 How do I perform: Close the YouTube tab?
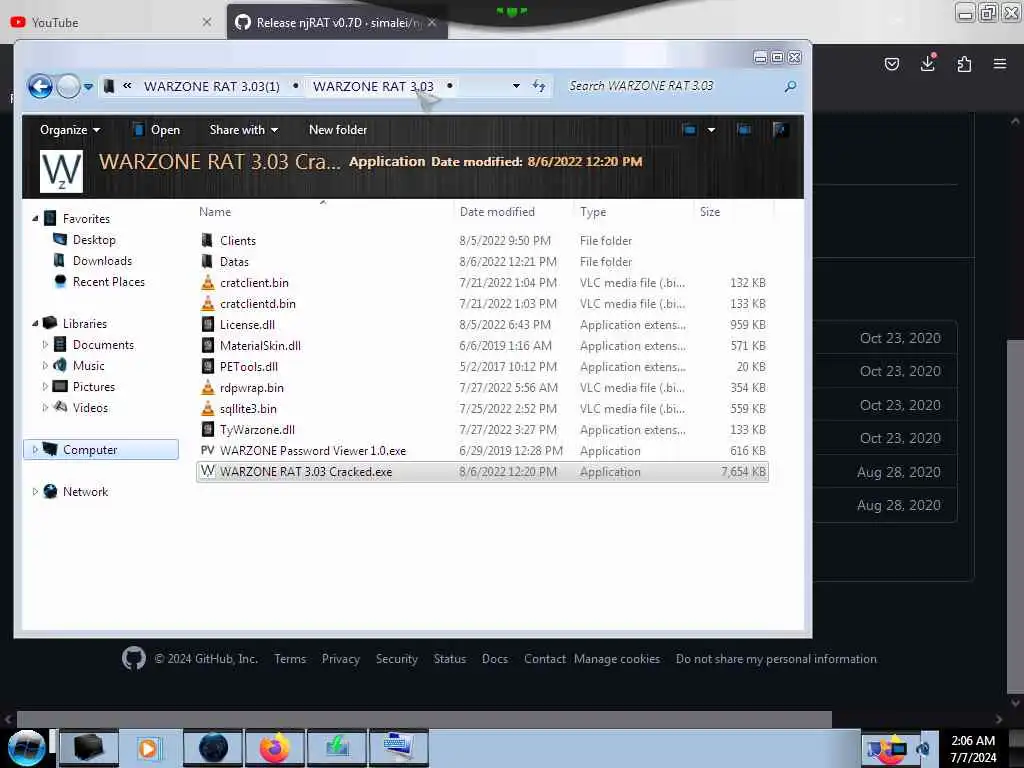point(206,22)
